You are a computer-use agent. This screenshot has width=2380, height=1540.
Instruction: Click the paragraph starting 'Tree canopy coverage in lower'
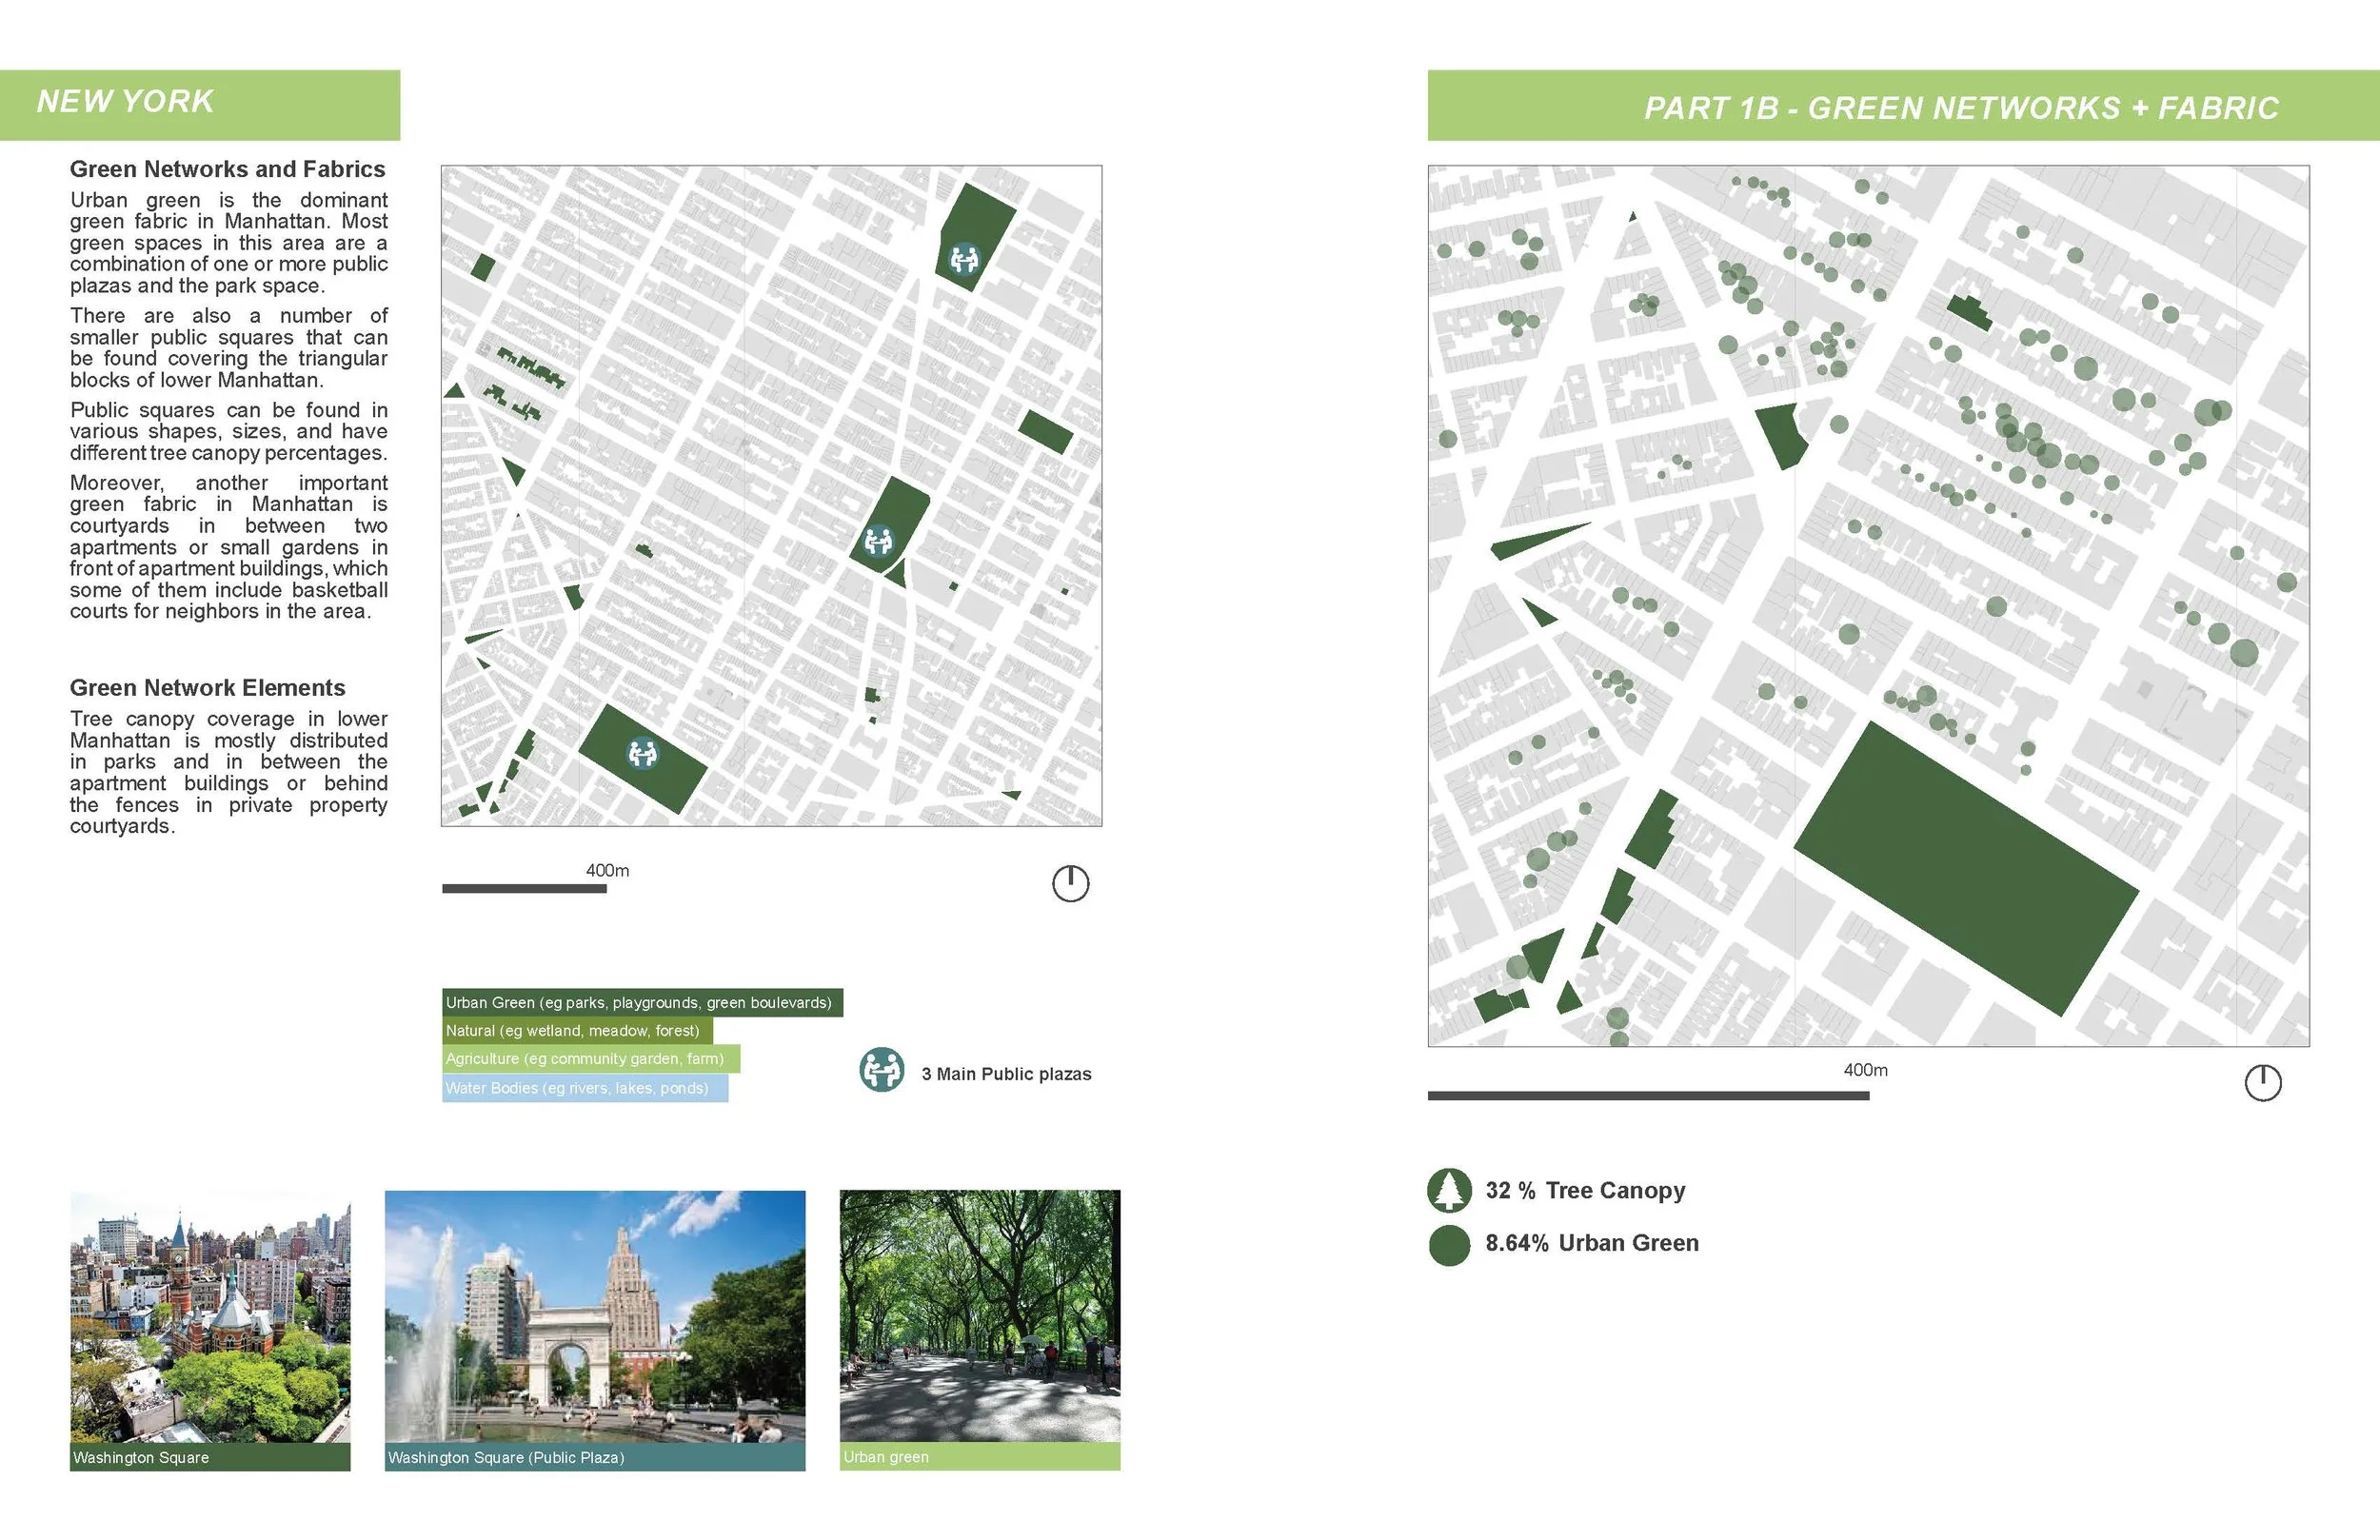click(x=228, y=772)
